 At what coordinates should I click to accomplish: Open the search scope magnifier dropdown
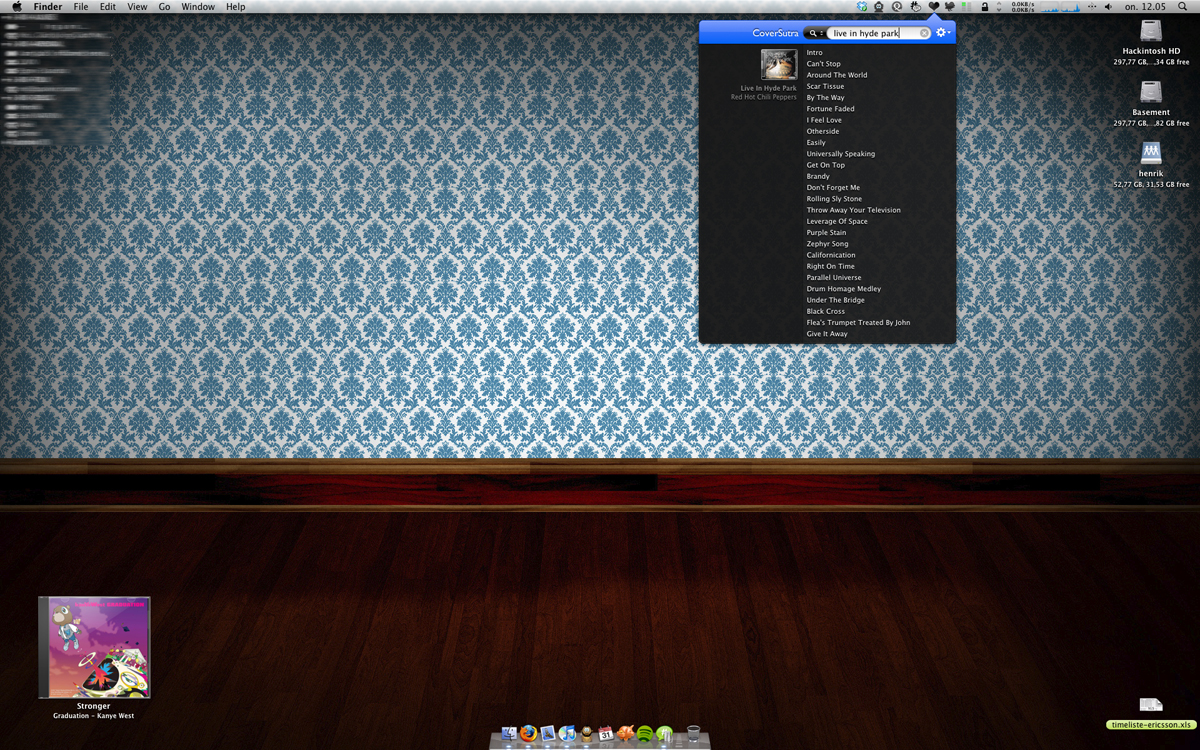(x=816, y=33)
